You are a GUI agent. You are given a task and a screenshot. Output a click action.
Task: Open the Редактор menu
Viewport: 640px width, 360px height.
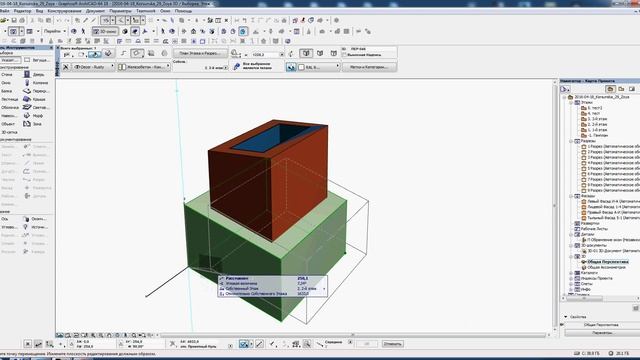pyautogui.click(x=22, y=11)
